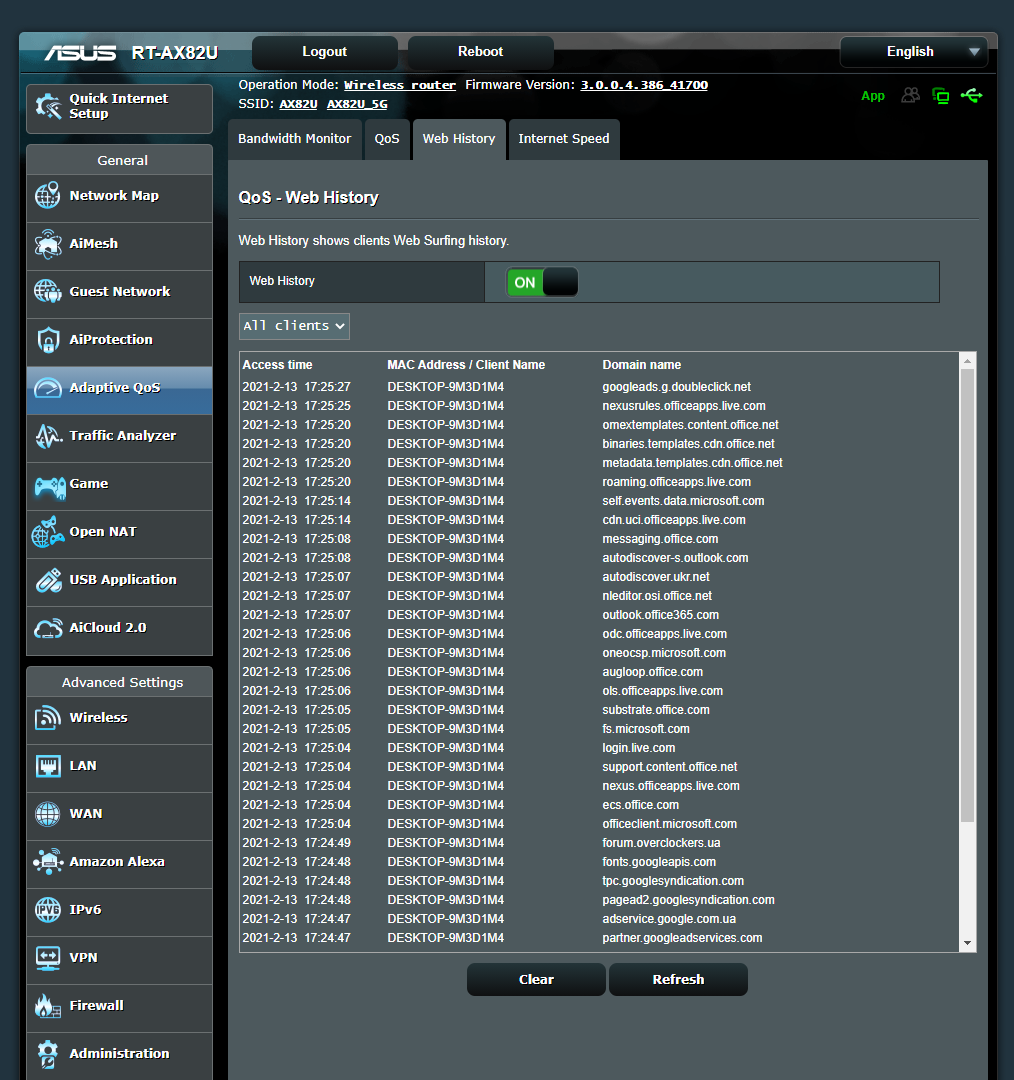Click the IPv6 icon
The height and width of the screenshot is (1080, 1014).
(x=48, y=910)
